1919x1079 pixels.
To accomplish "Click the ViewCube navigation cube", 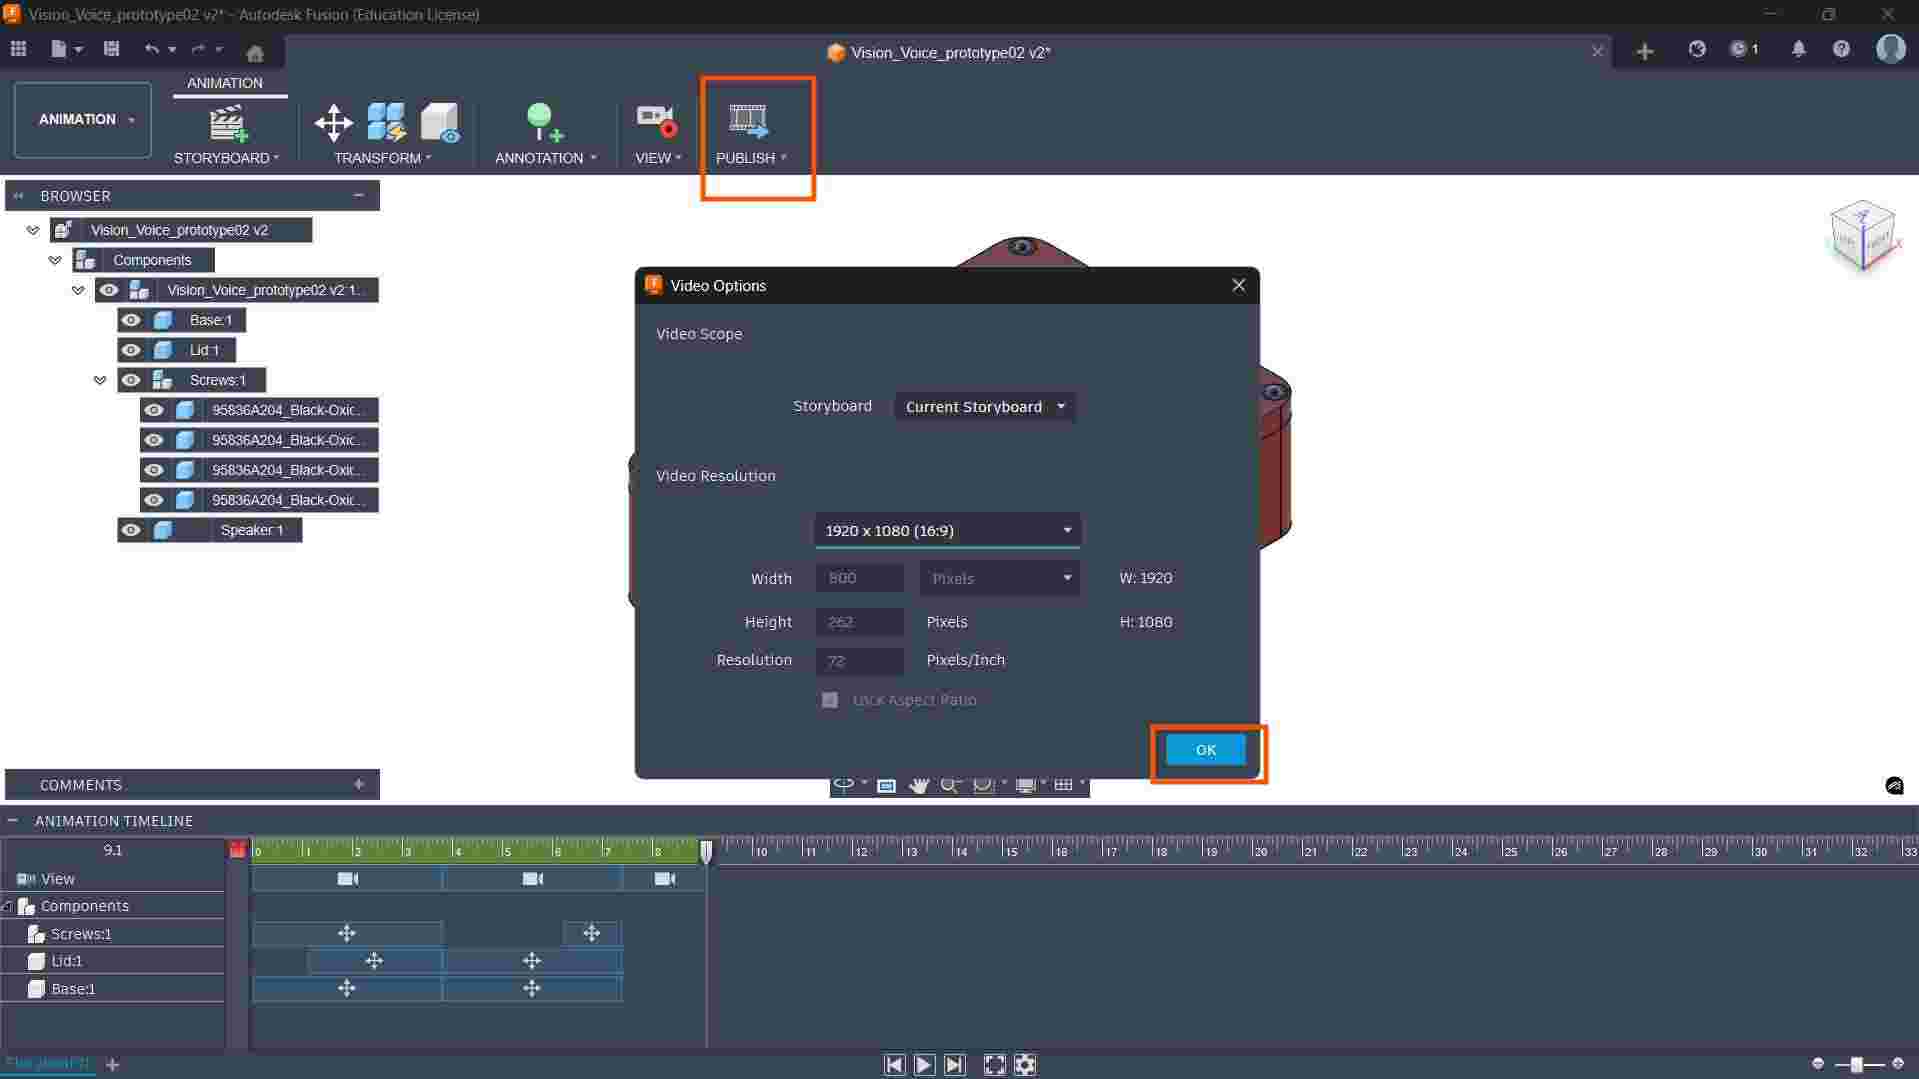I will [x=1862, y=235].
